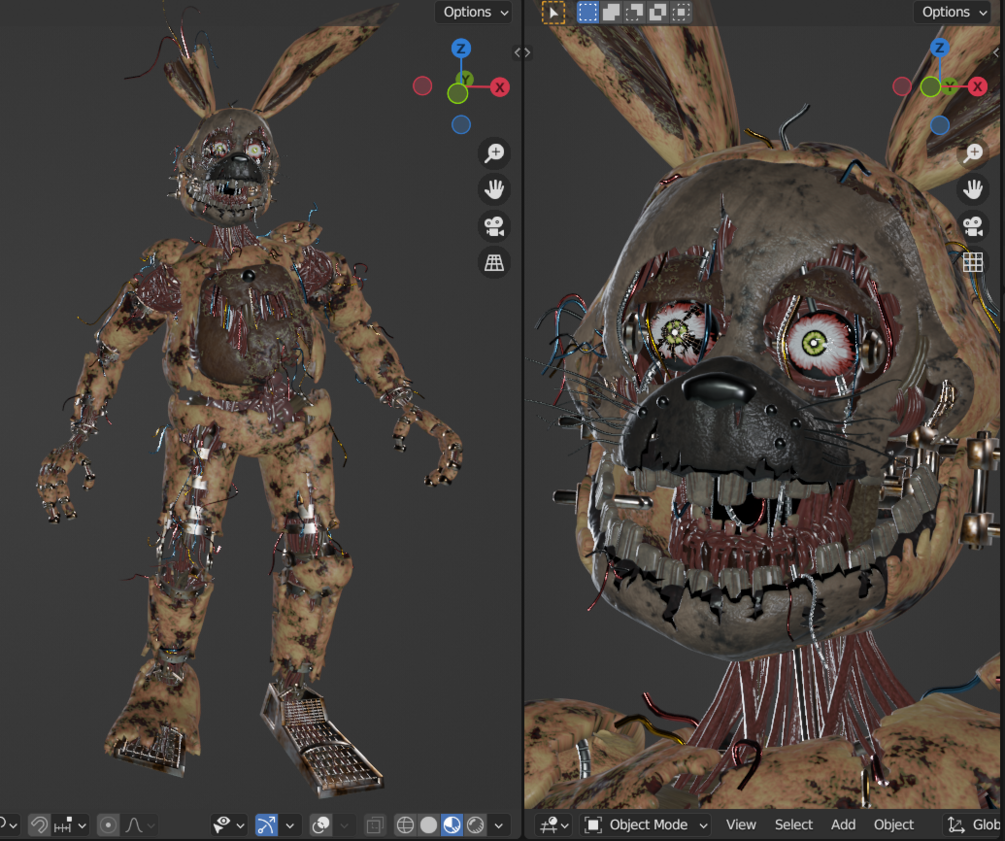Open the selectability and visibility dropdown
The width and height of the screenshot is (1005, 841).
[x=229, y=825]
